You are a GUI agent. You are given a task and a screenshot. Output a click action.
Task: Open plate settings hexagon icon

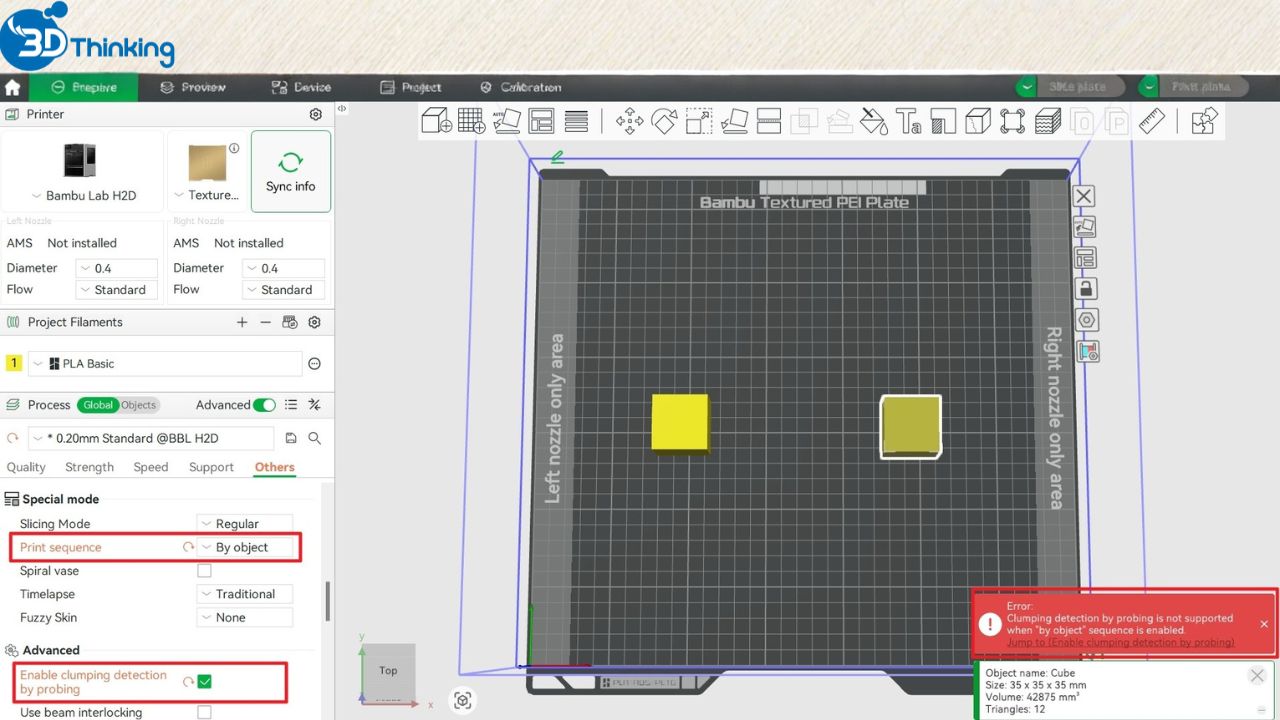pyautogui.click(x=1085, y=320)
